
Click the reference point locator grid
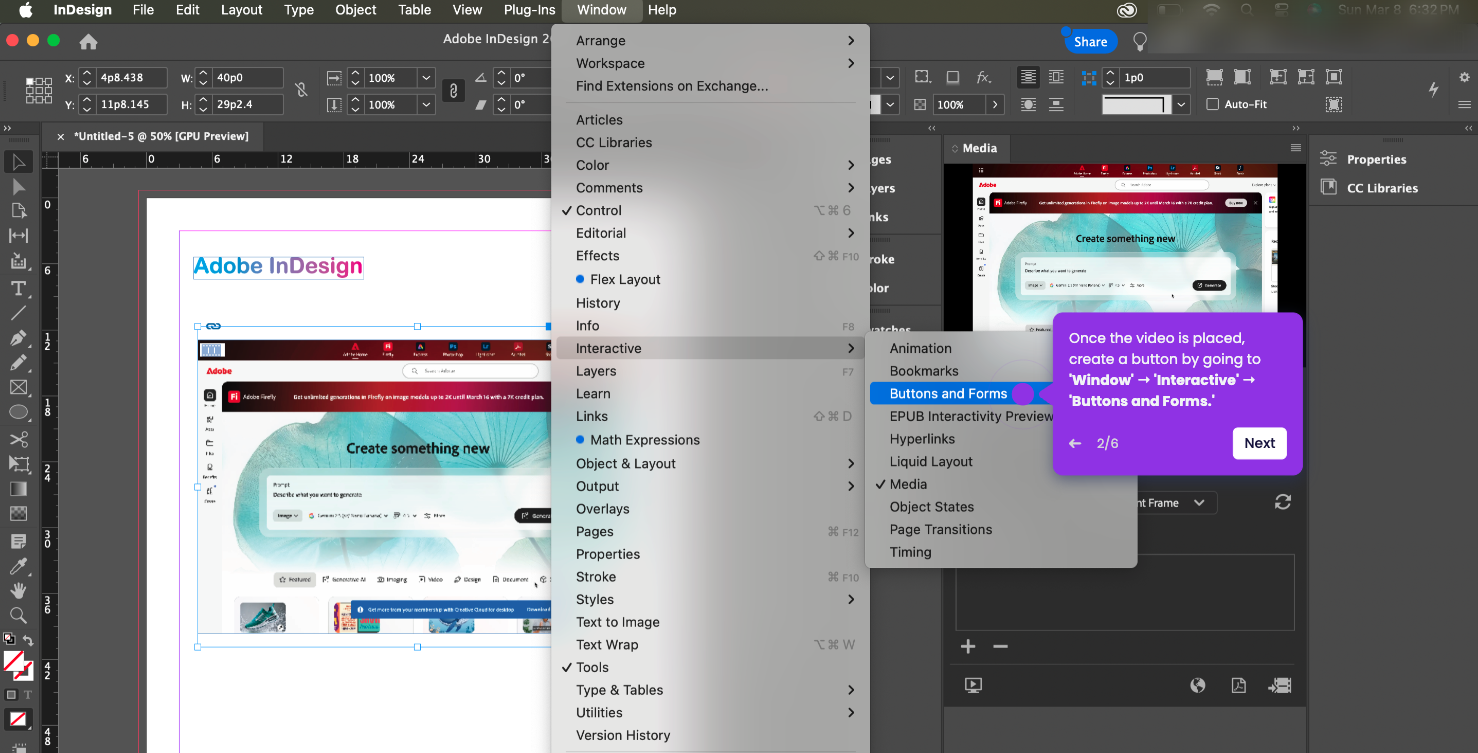pos(39,90)
